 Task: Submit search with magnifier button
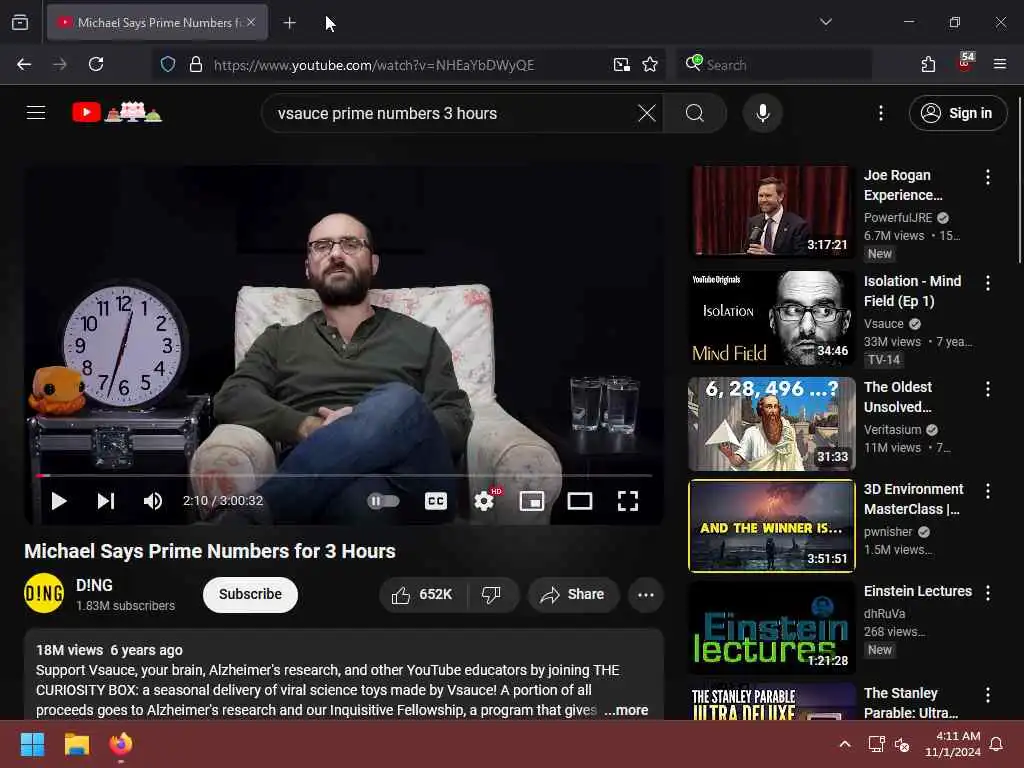695,113
